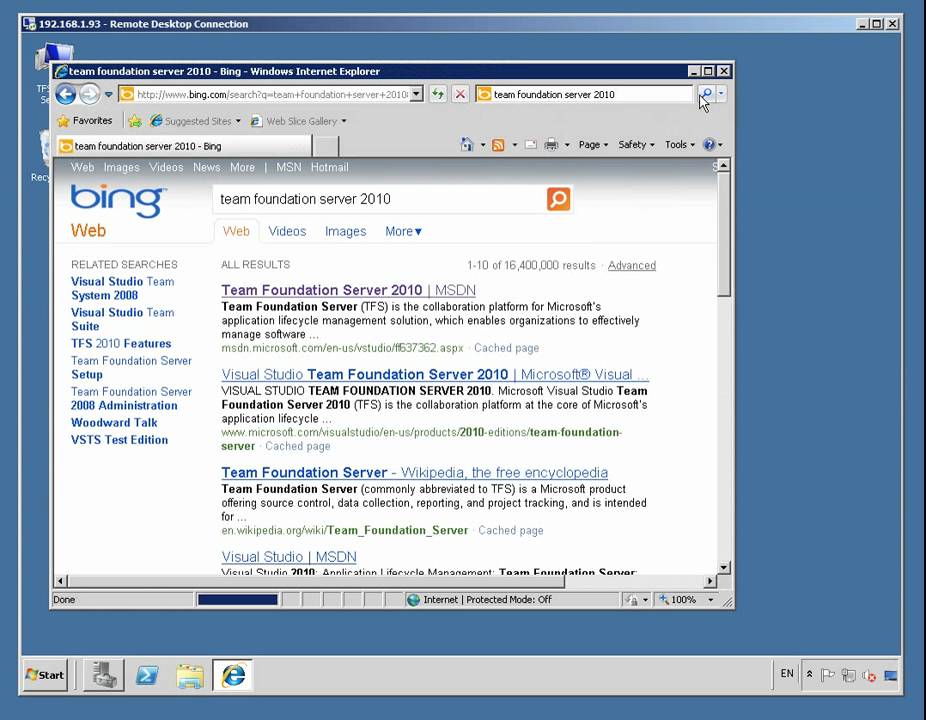The image size is (926, 720).
Task: Click the Bing search text field
Action: (380, 199)
